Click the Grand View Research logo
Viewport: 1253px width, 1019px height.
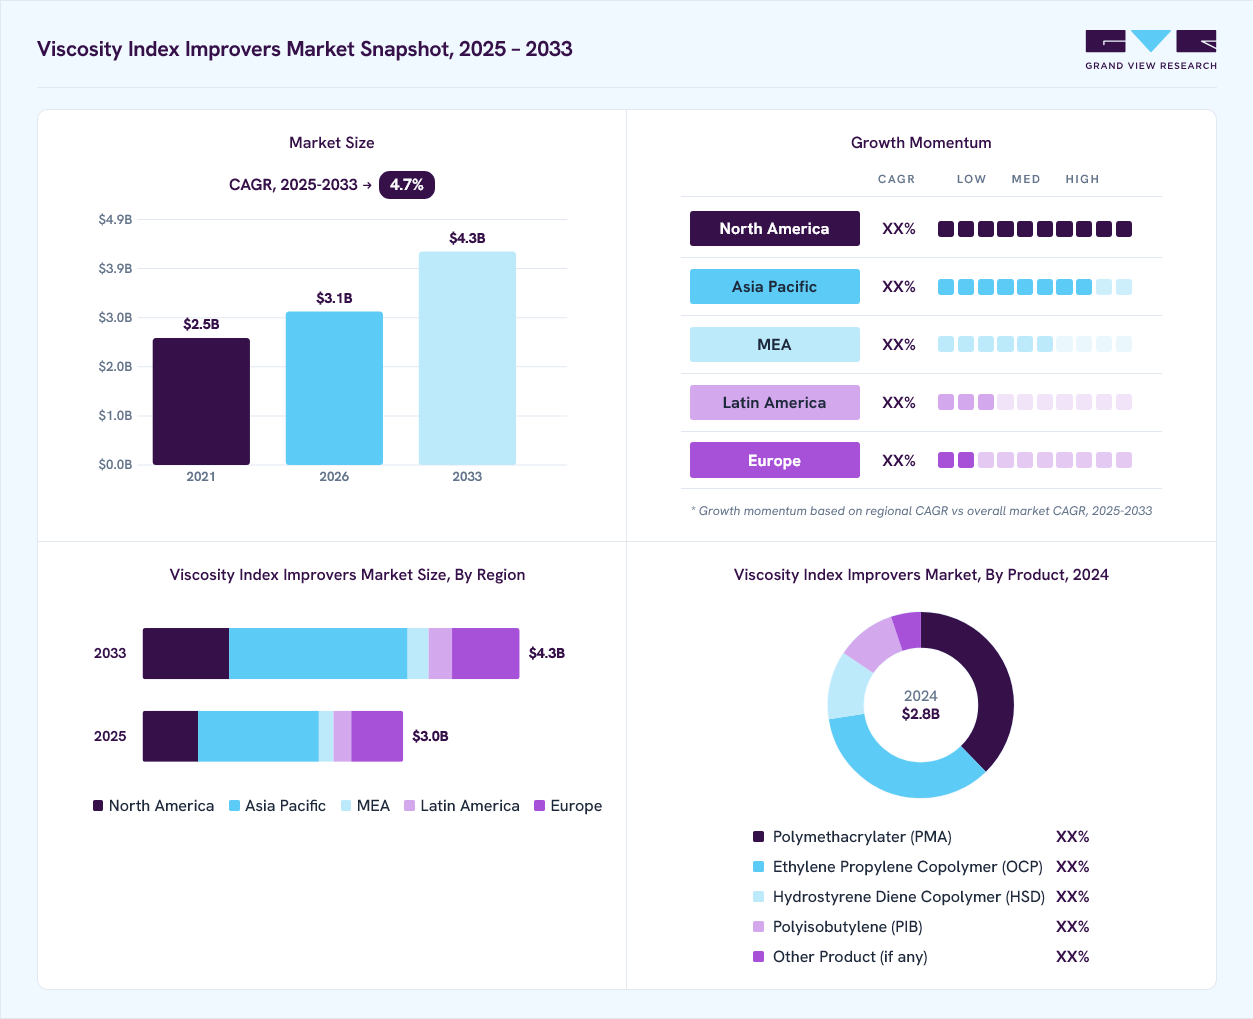(1151, 50)
